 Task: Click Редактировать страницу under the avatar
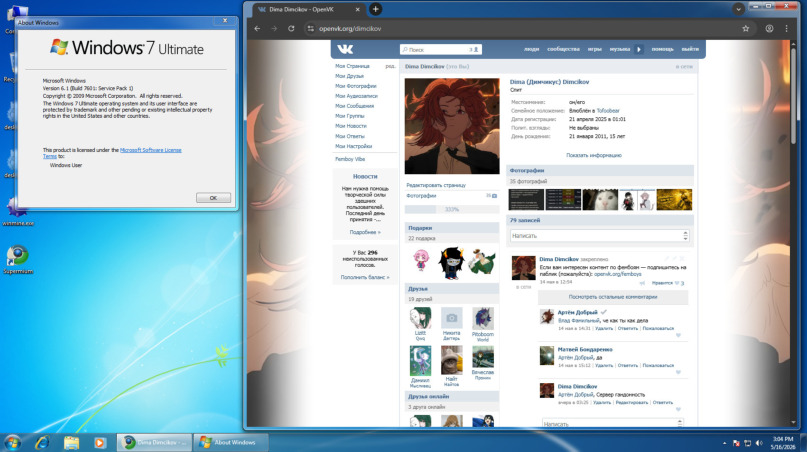436,185
